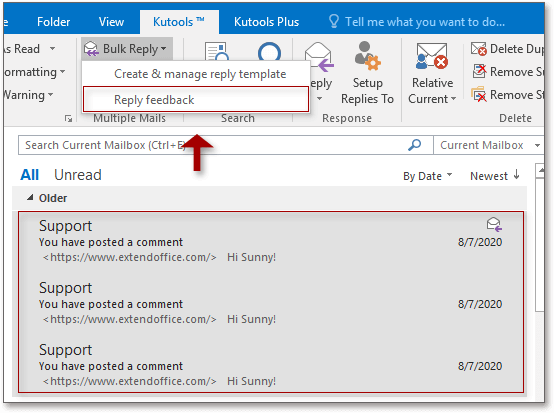Click the first Remove envelope icon

[x=479, y=71]
